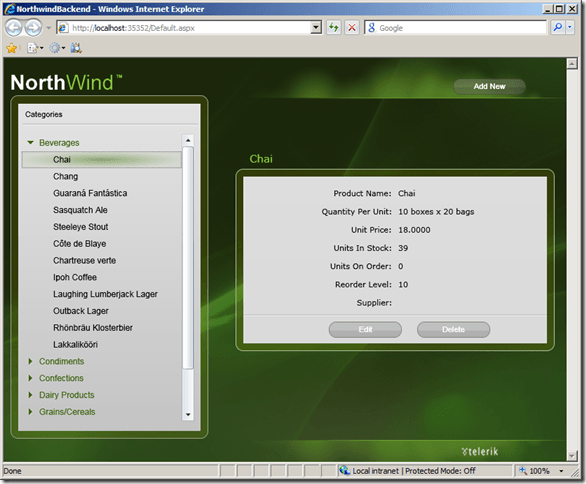This screenshot has width=586, height=484.
Task: Click the Reorder Level value 10
Action: click(x=403, y=285)
